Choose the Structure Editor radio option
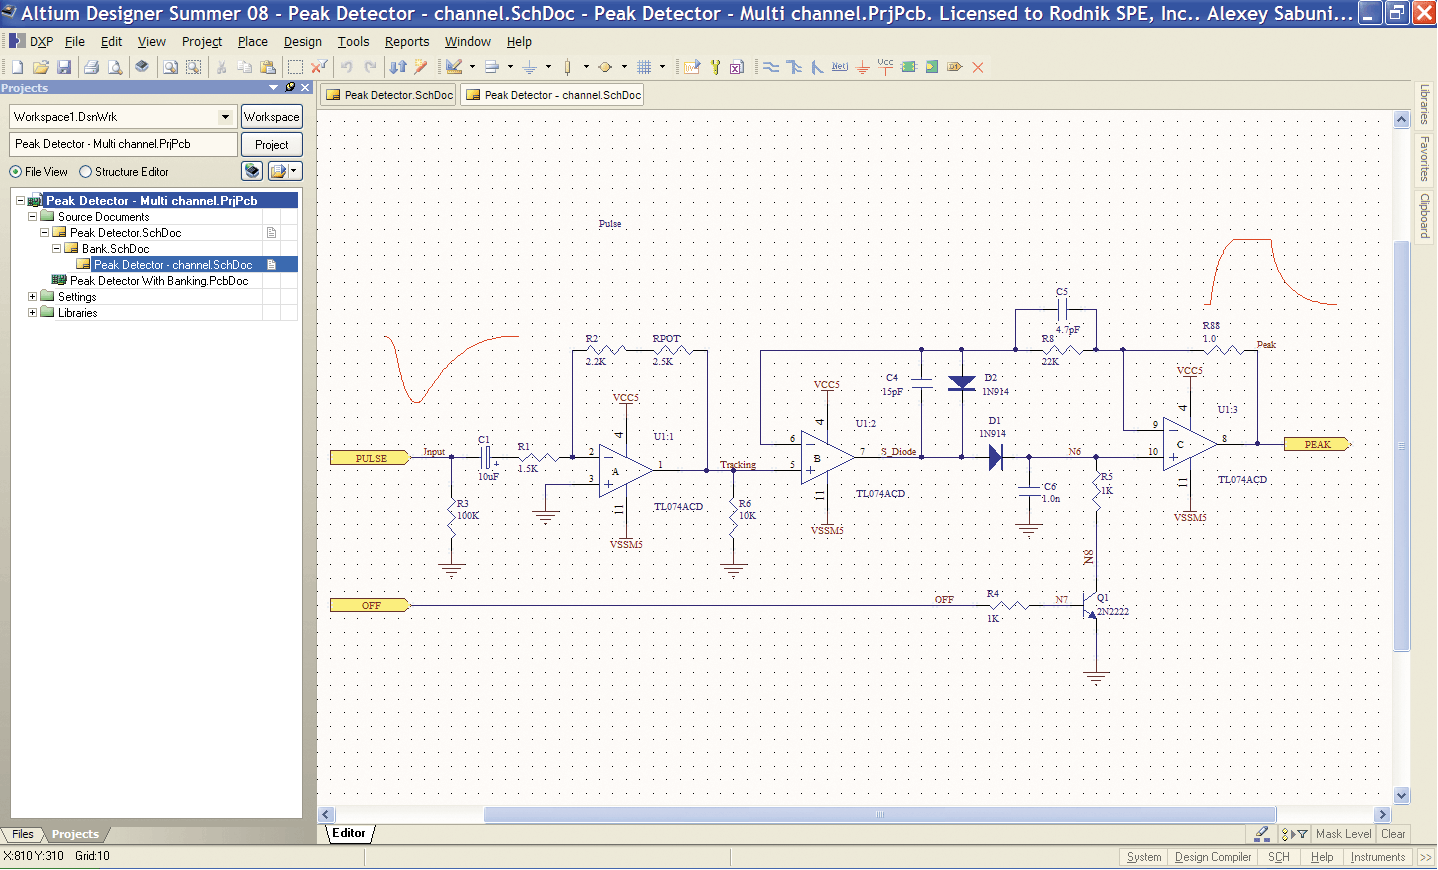 pyautogui.click(x=86, y=172)
